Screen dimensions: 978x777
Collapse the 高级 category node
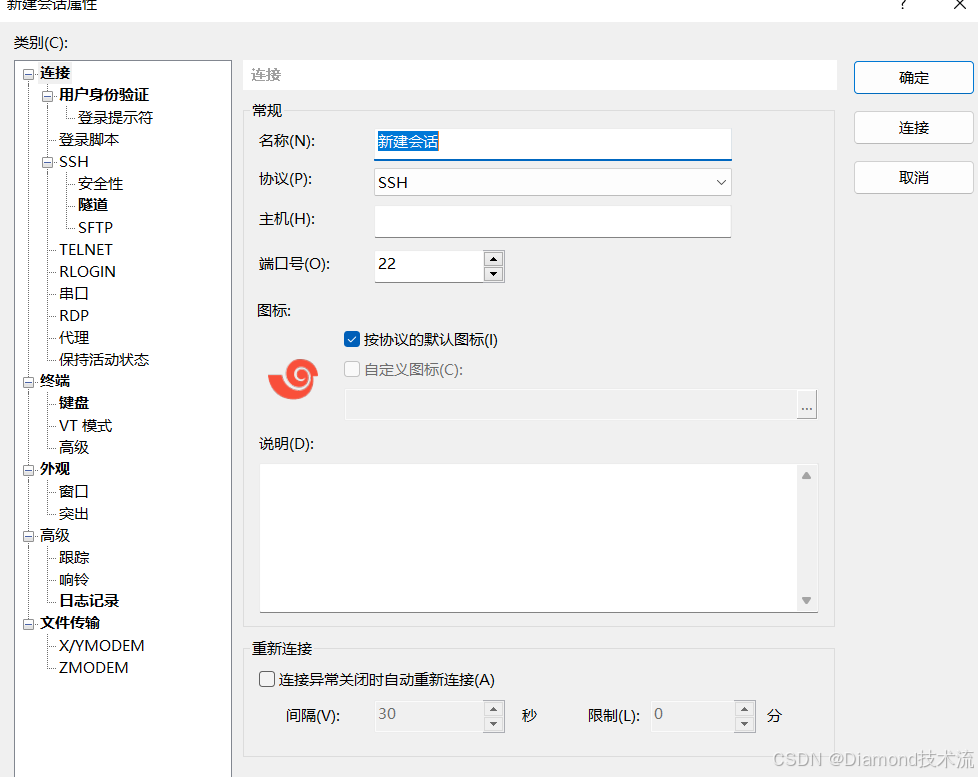pos(29,536)
